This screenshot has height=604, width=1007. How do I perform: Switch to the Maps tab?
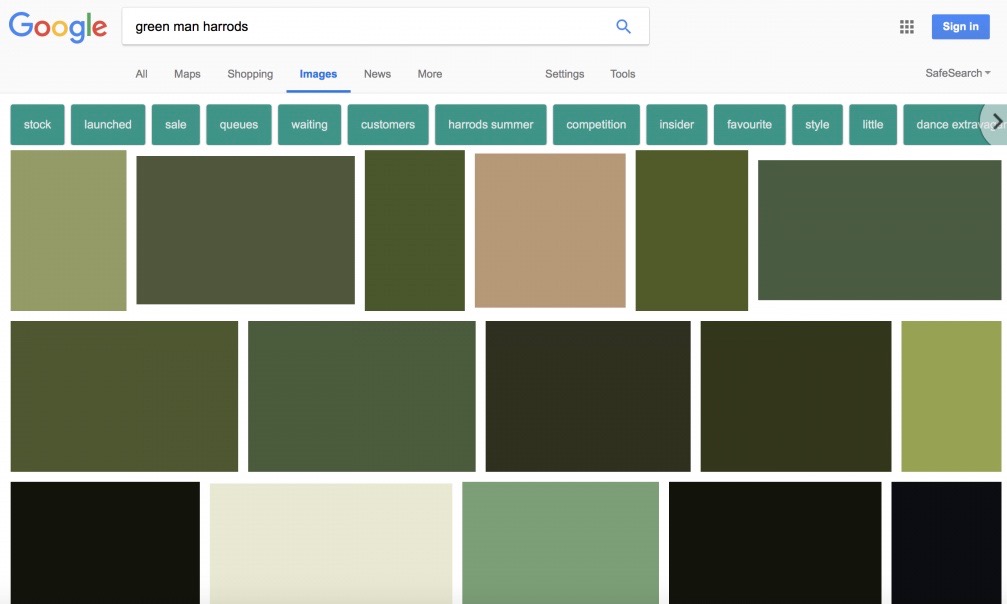click(x=187, y=74)
